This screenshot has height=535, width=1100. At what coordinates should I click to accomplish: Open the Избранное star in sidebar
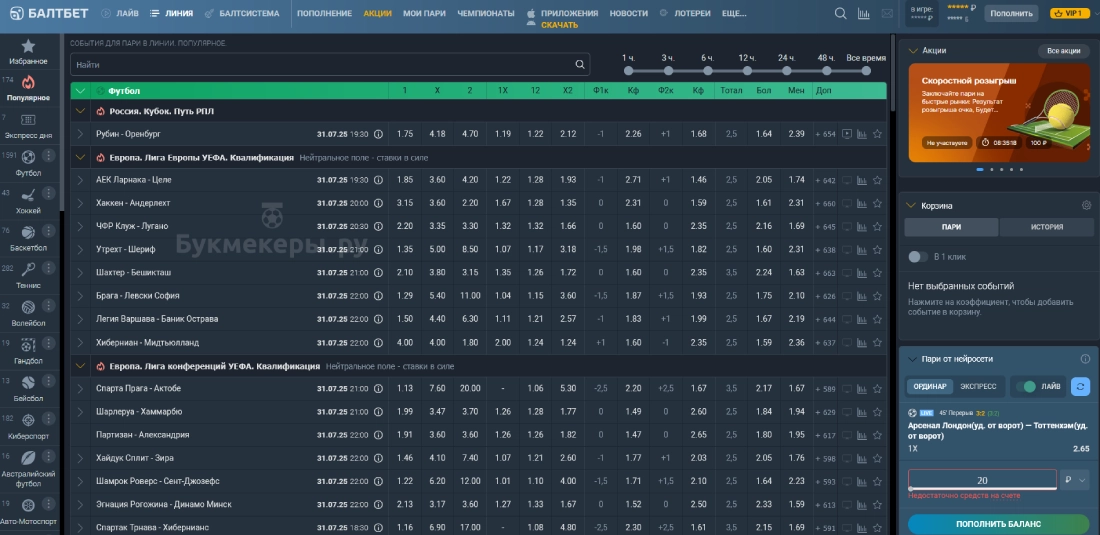[28, 46]
